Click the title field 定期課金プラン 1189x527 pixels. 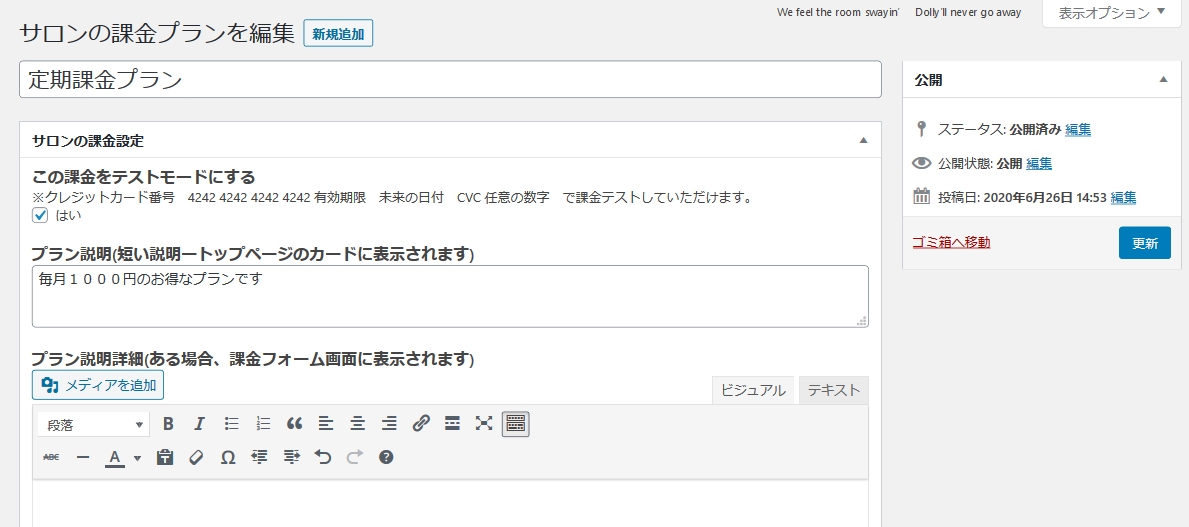450,79
